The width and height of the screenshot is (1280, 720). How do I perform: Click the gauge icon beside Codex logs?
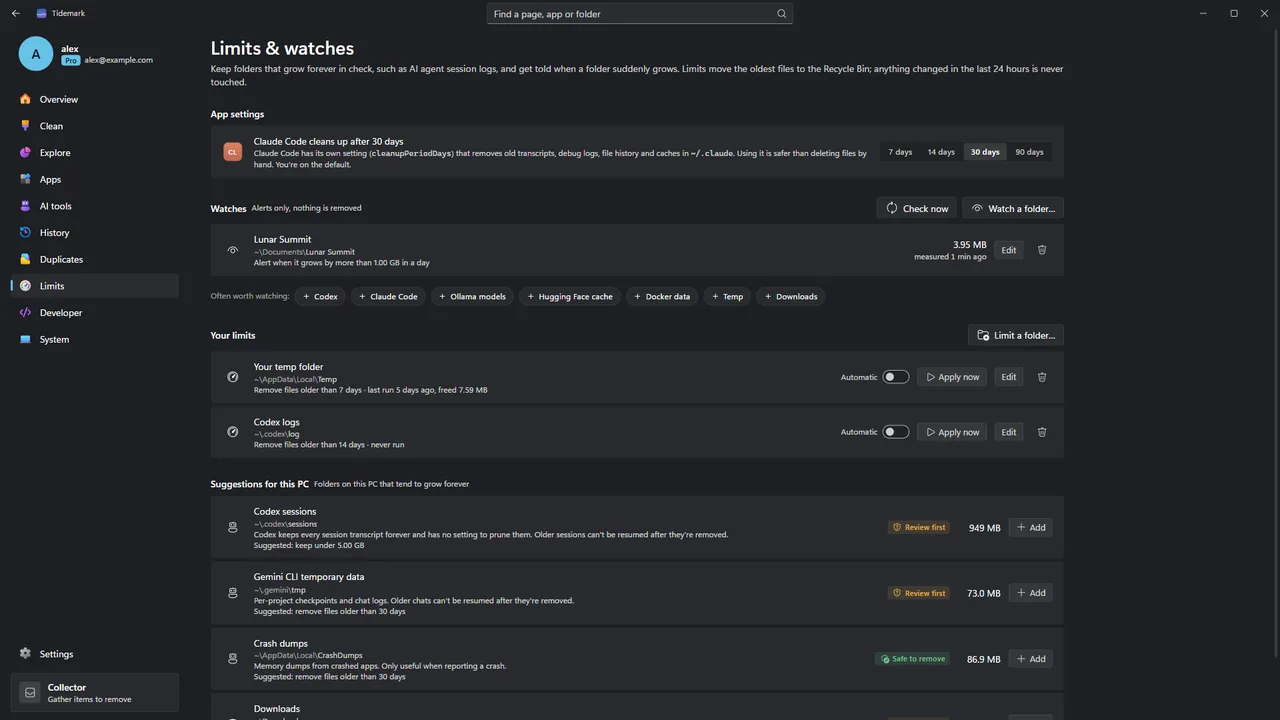233,432
